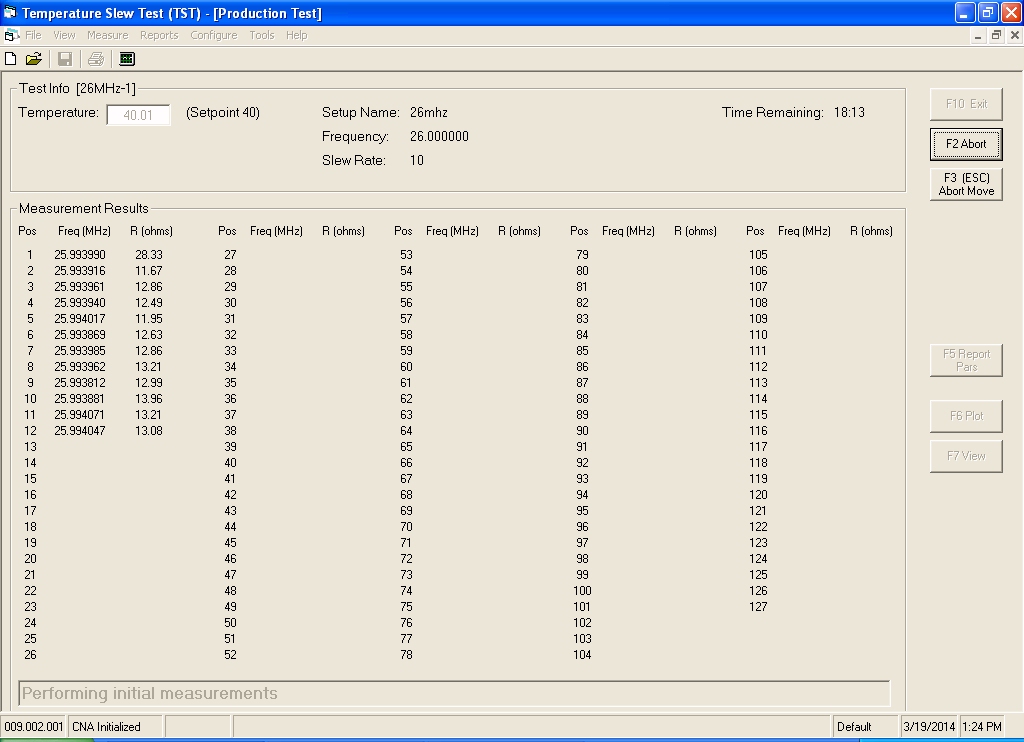Click the Print toolbar icon
The width and height of the screenshot is (1024, 742).
click(x=96, y=59)
